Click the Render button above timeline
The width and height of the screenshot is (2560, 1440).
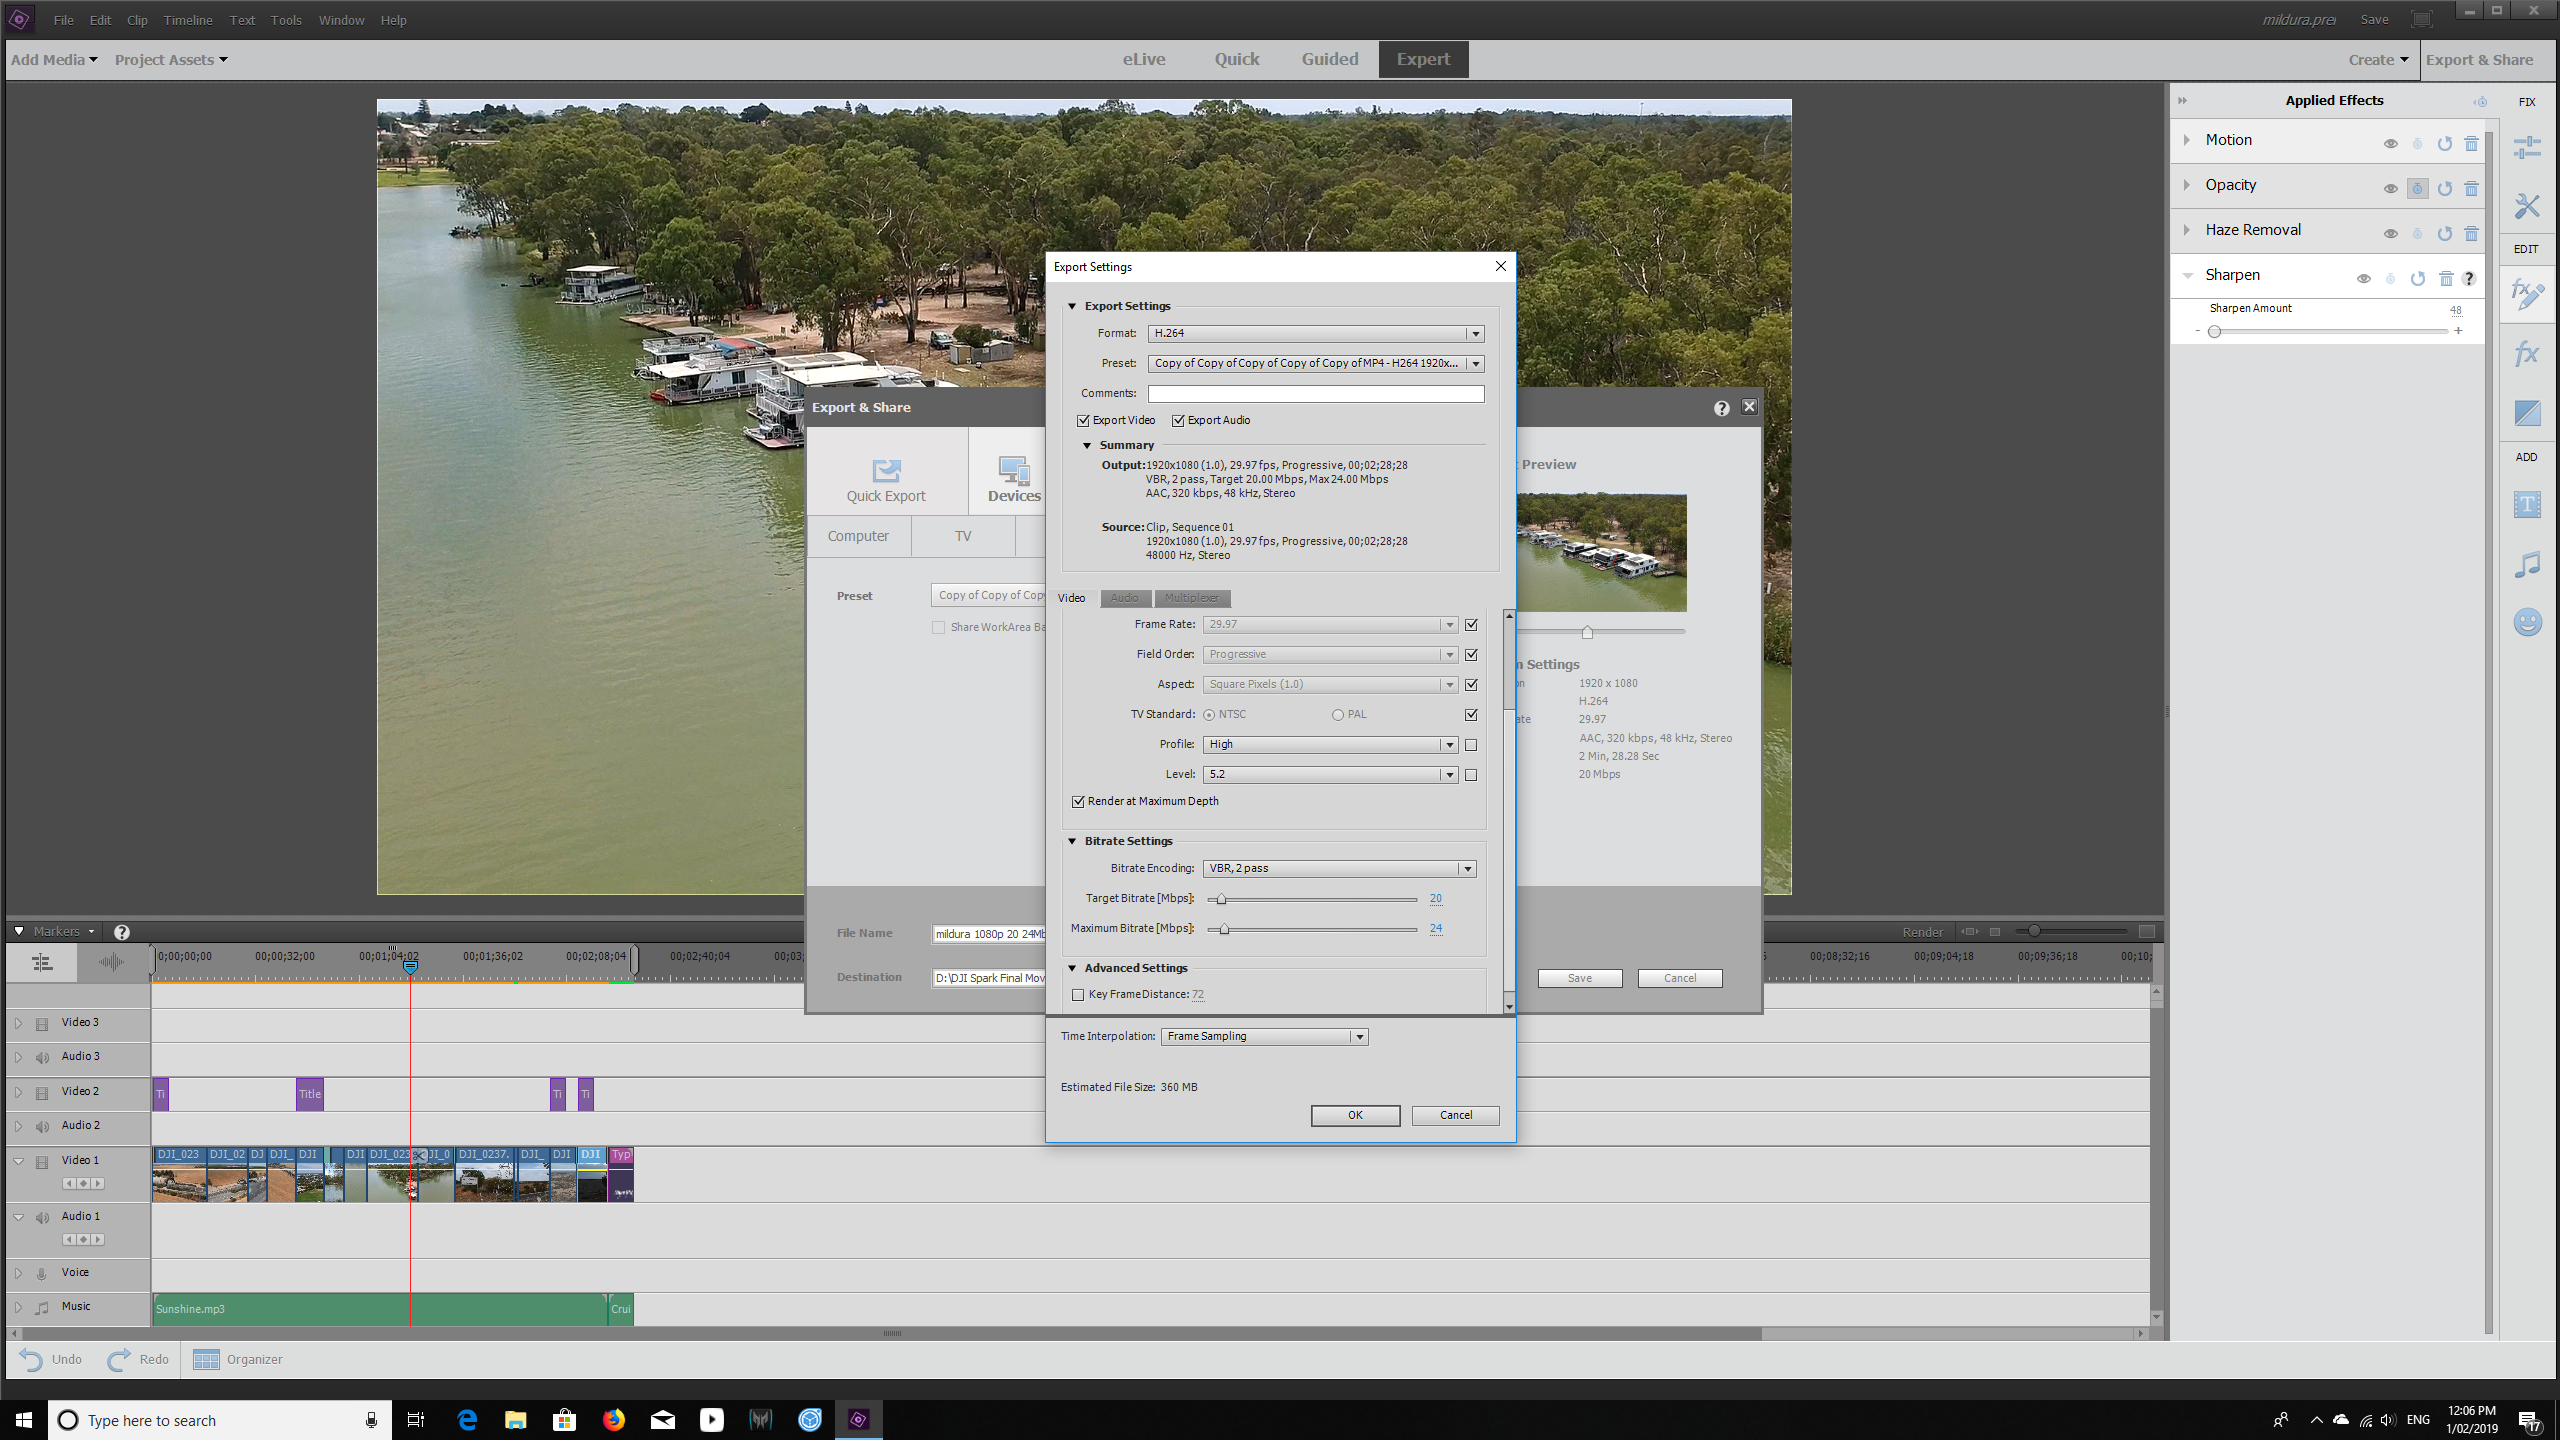[1922, 932]
